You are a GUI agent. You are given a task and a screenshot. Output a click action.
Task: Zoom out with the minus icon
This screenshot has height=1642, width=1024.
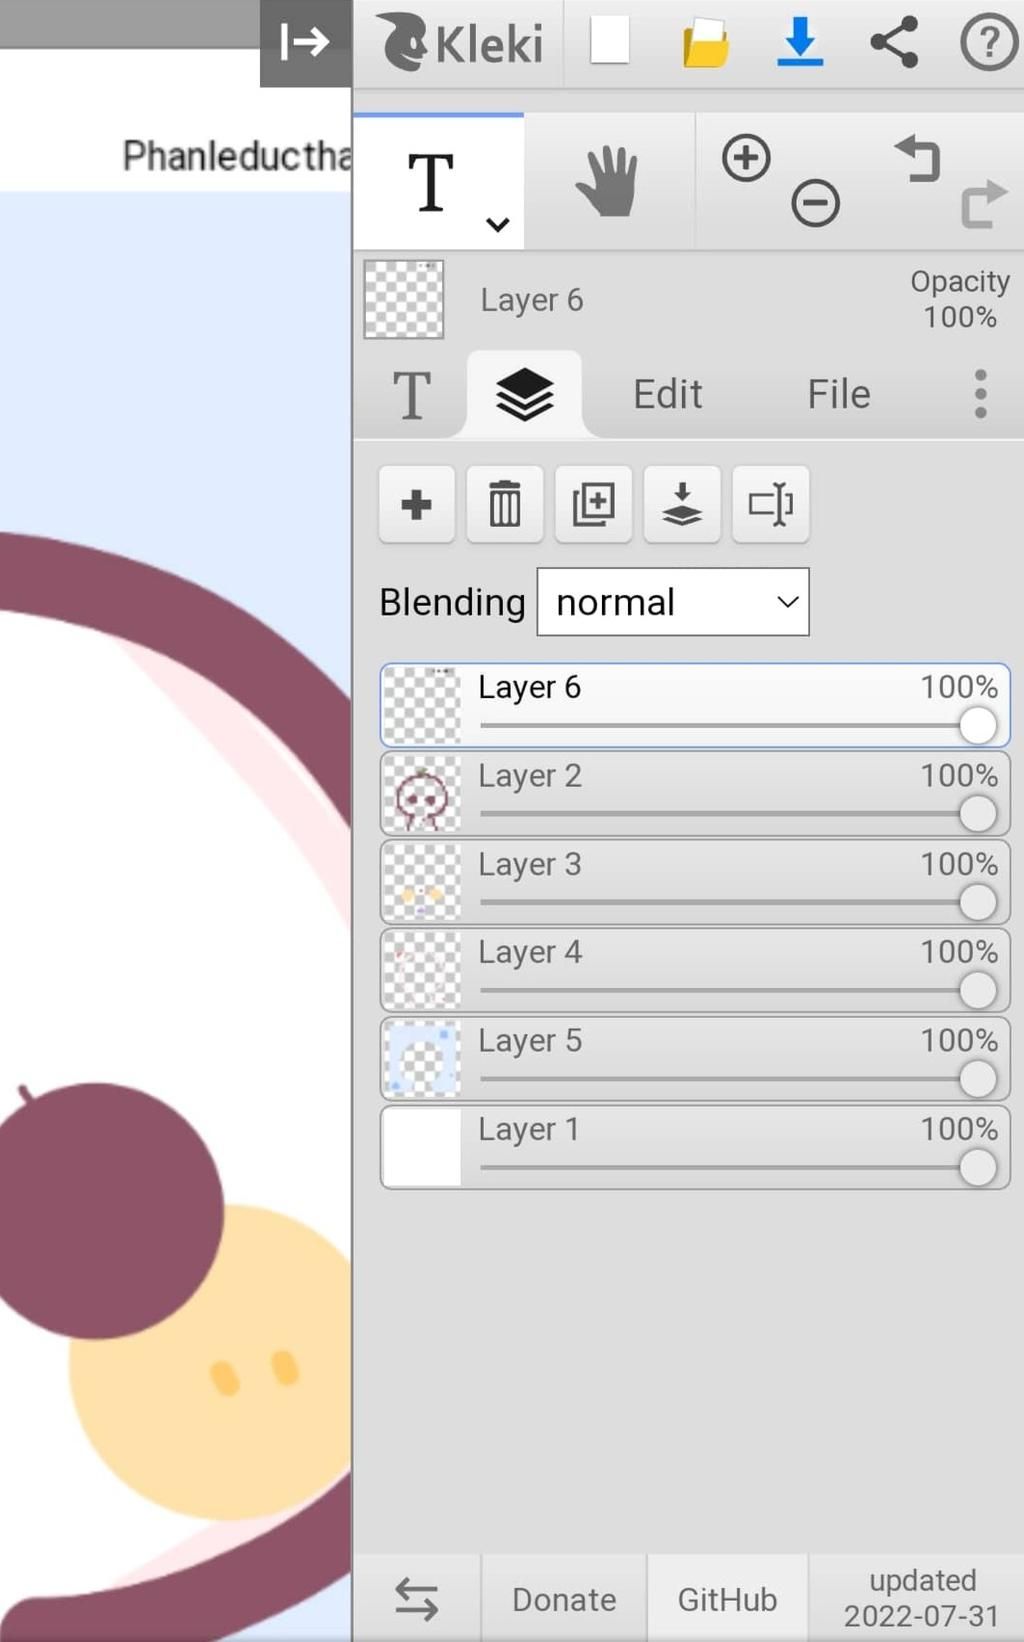(816, 204)
